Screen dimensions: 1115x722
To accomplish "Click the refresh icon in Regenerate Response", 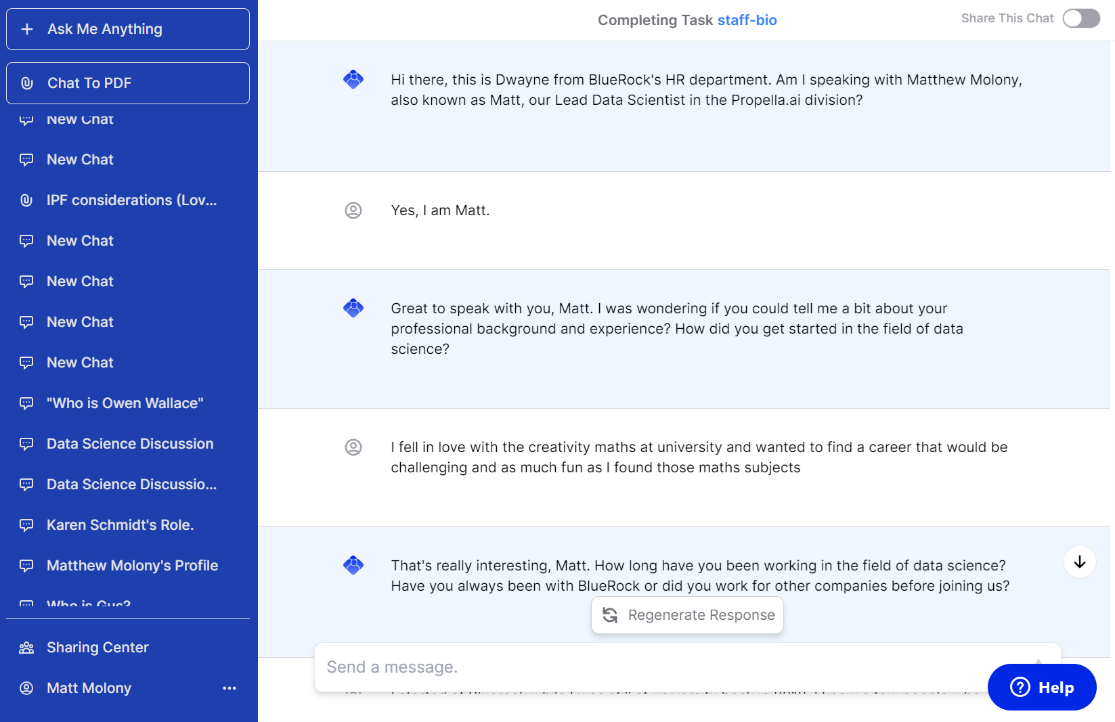I will click(610, 615).
